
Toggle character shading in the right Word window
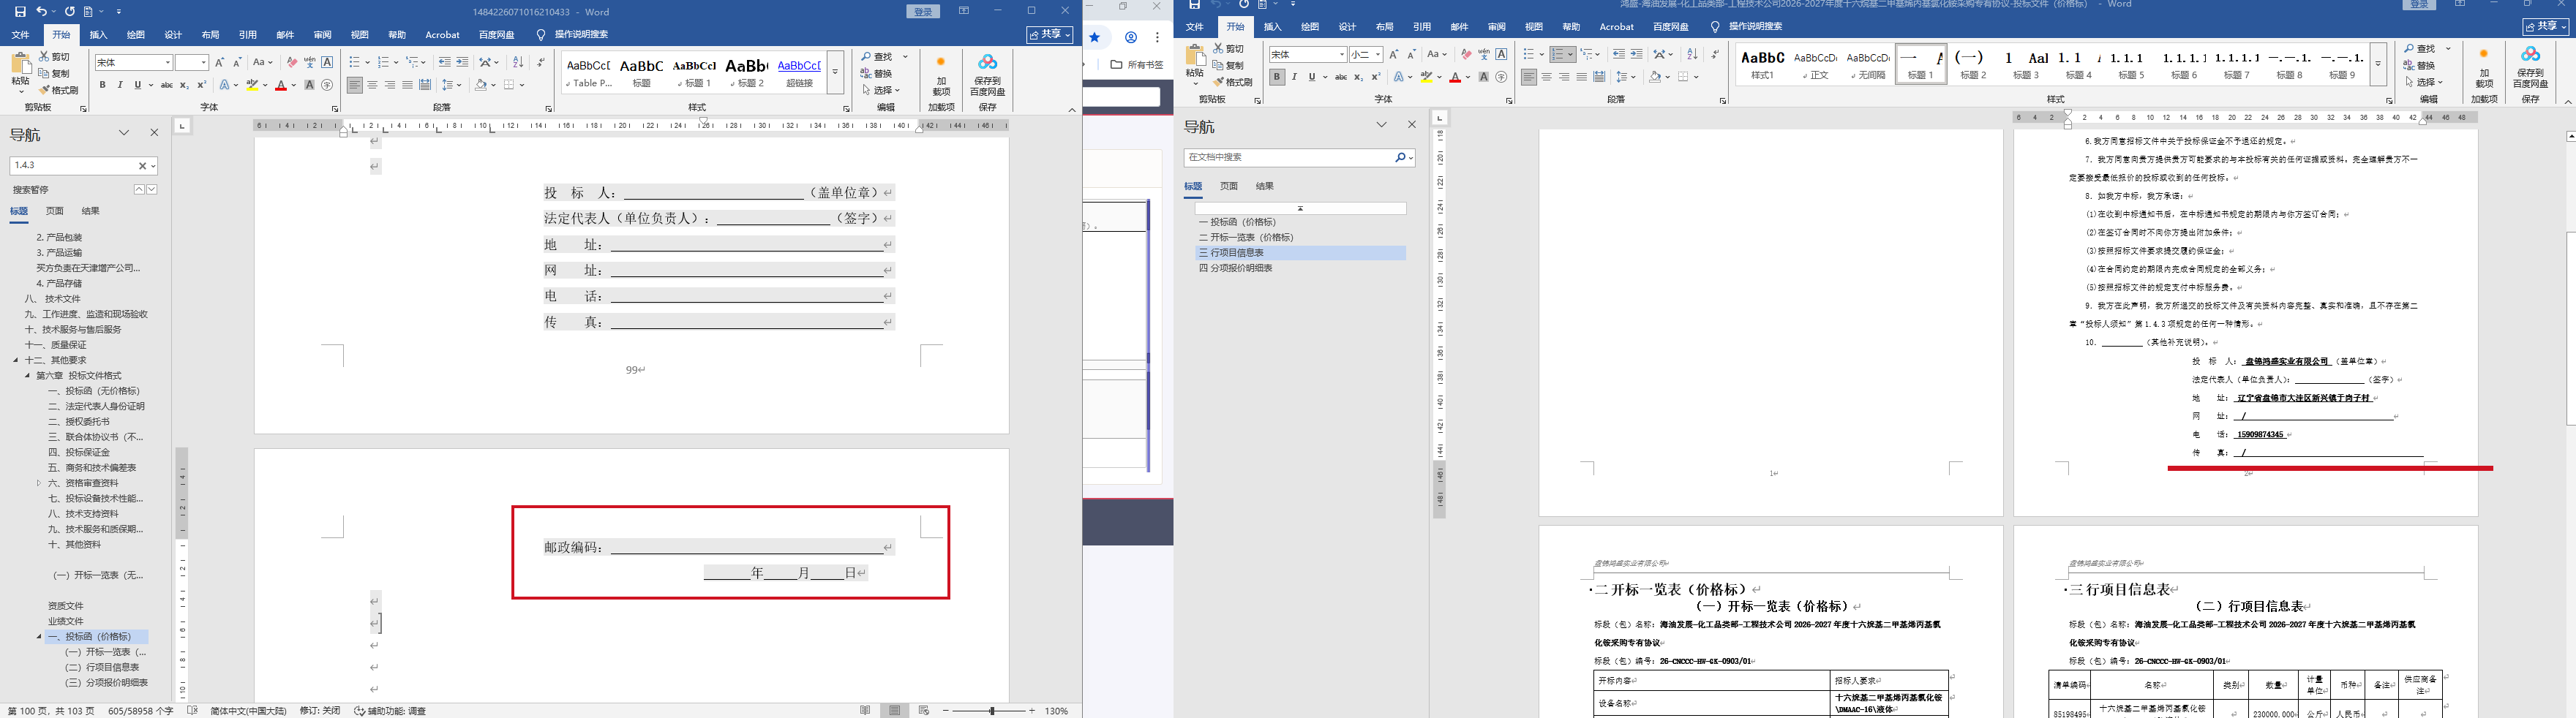[x=1484, y=77]
